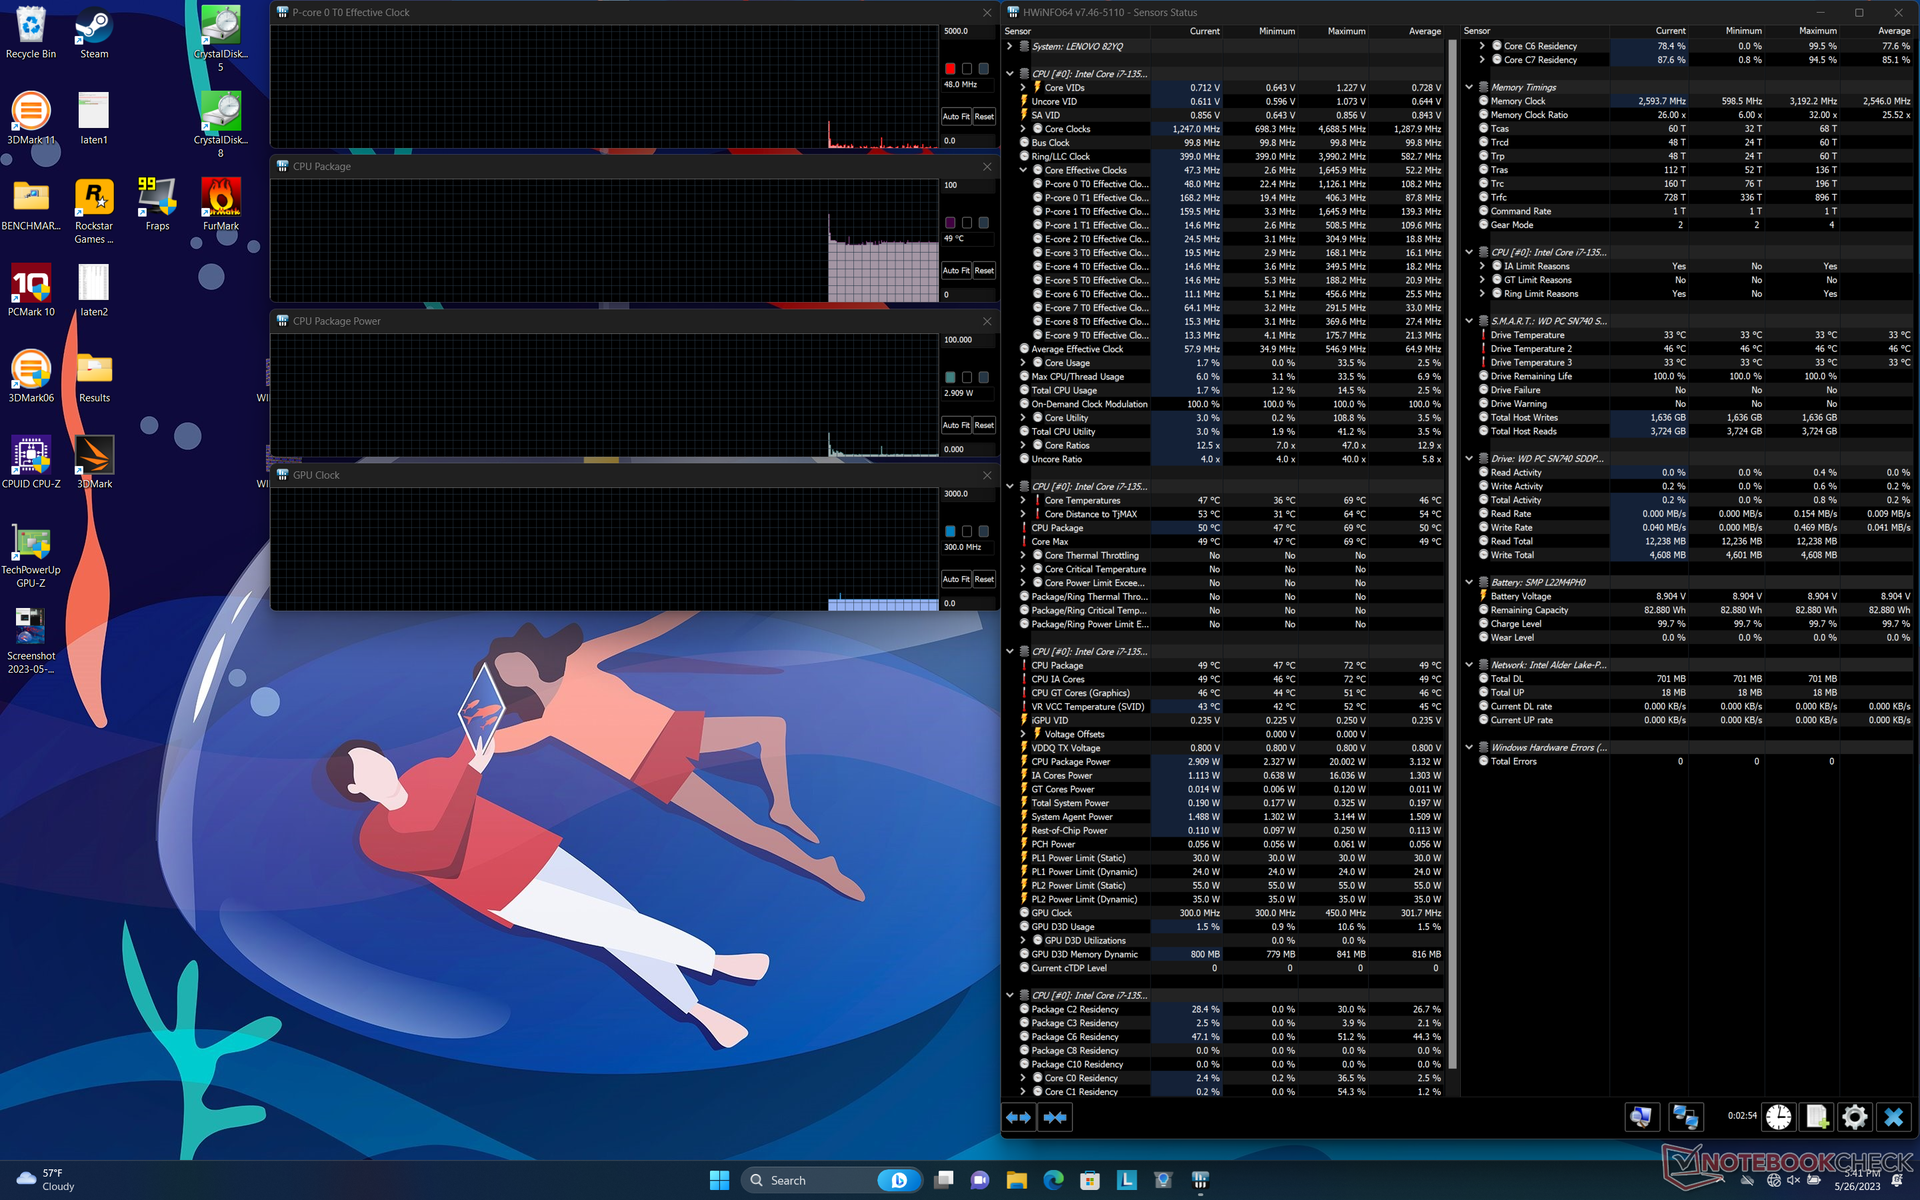Click Reset in P-core 0 T0 Effective Clock graph

pyautogui.click(x=984, y=117)
